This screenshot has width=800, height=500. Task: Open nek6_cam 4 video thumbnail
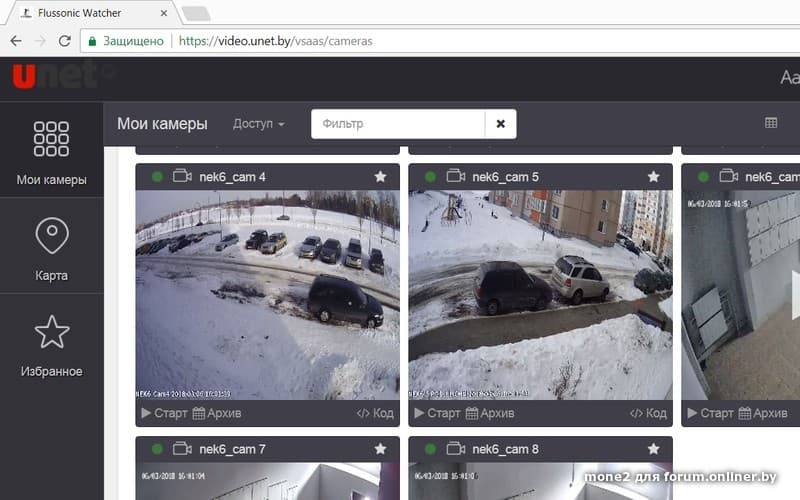pos(267,295)
